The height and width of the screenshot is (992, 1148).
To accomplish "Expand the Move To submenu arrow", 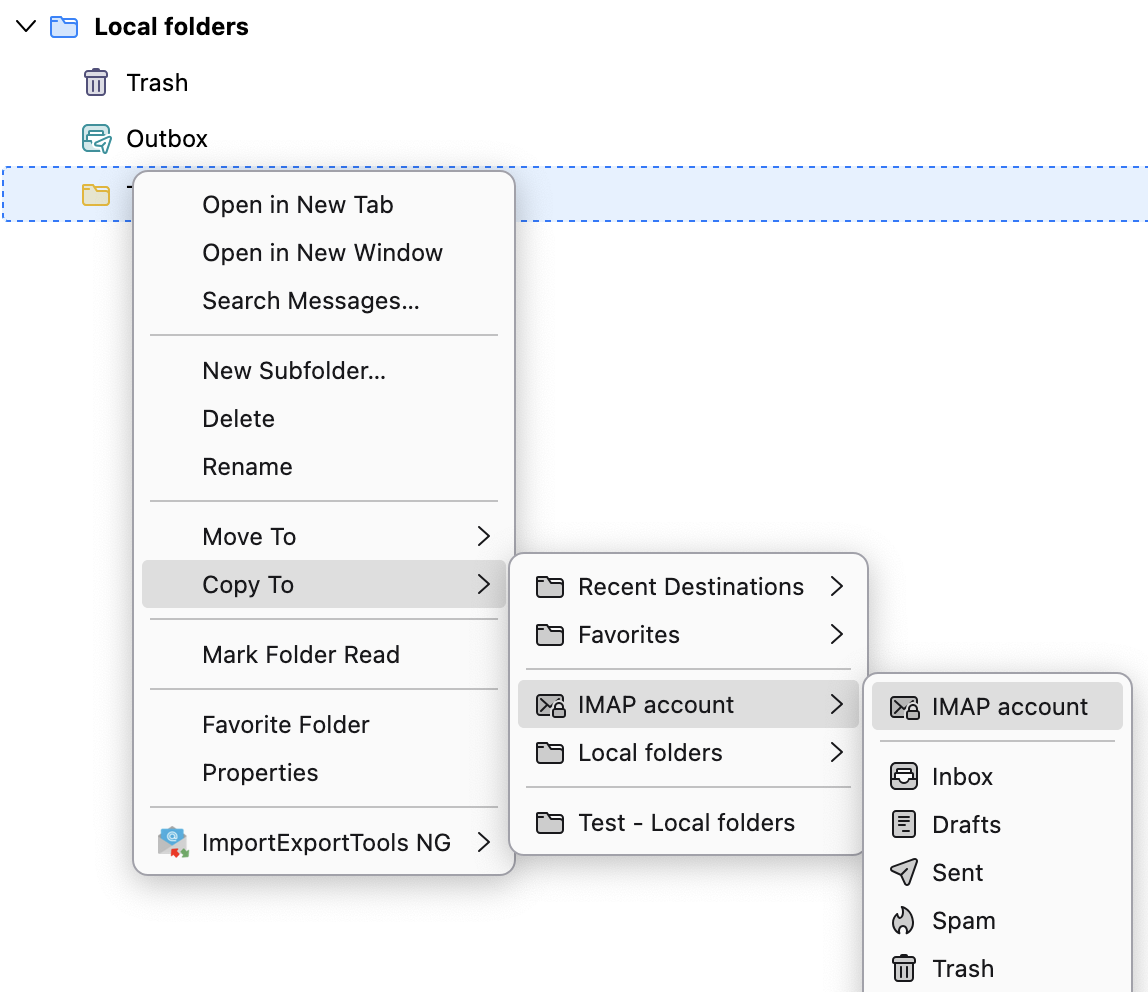I will [x=484, y=536].
